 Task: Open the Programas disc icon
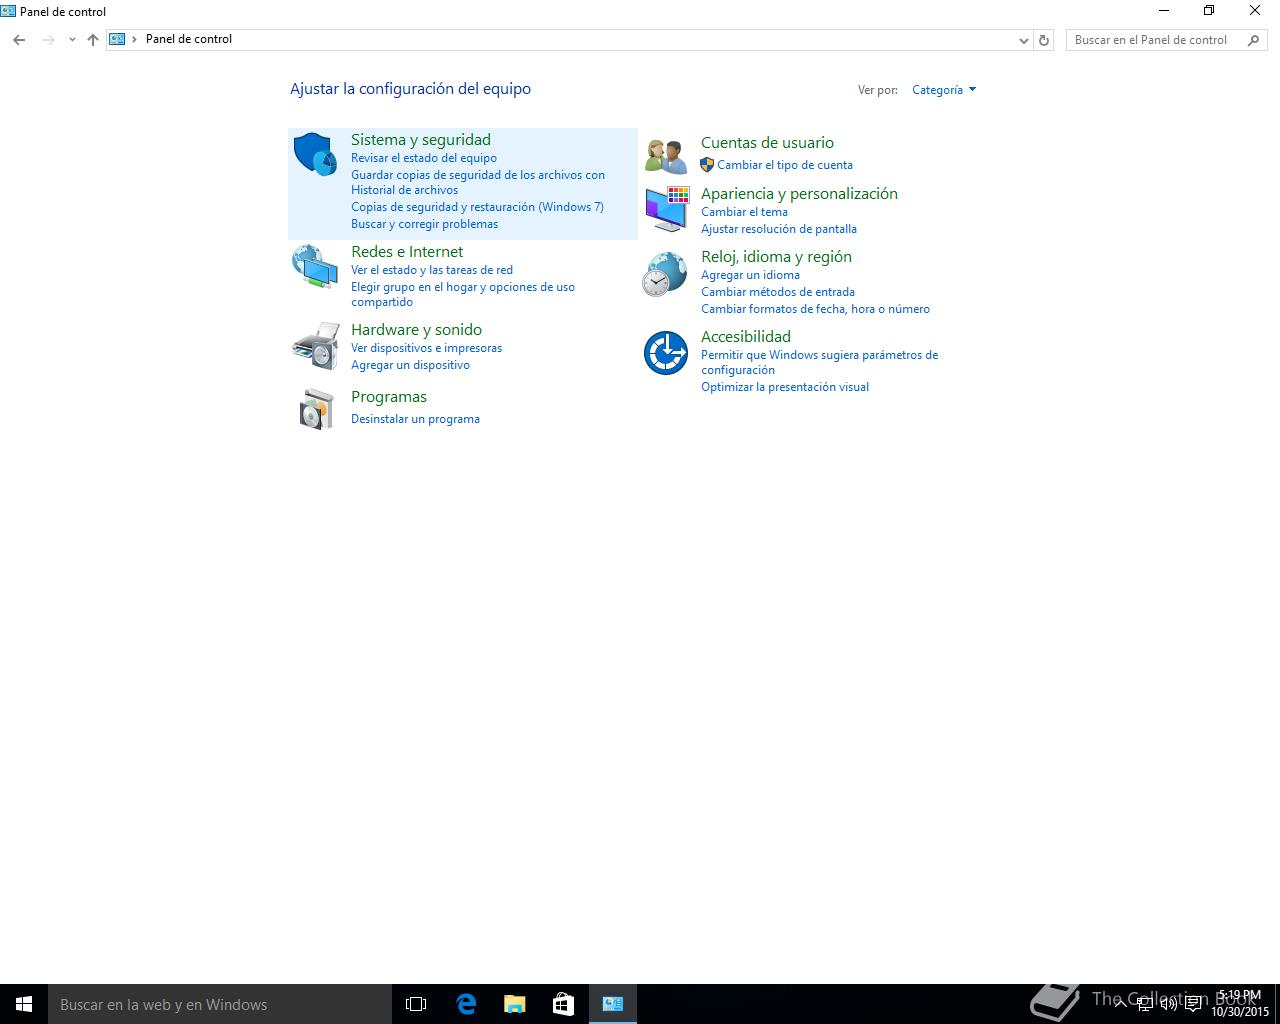(316, 410)
